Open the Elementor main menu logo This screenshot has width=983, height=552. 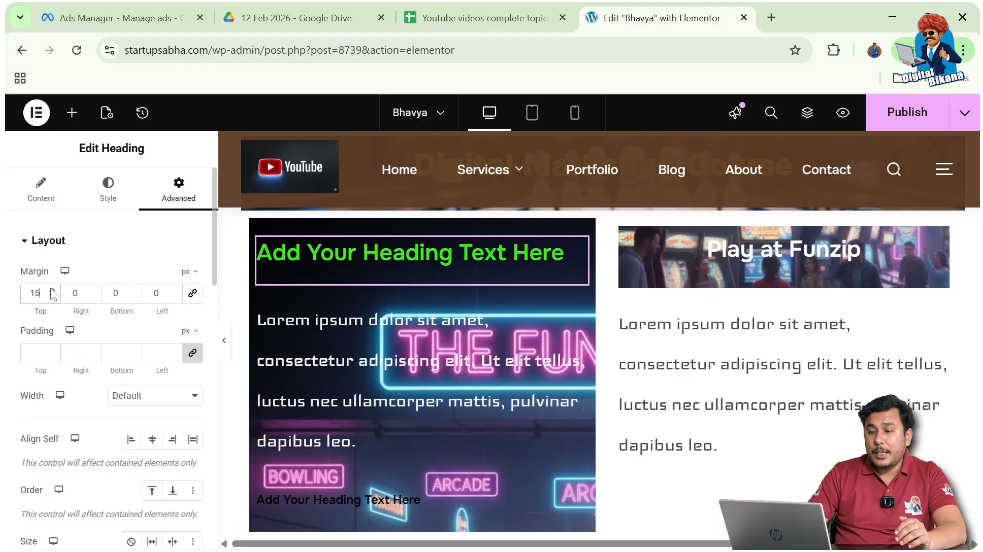coord(36,113)
